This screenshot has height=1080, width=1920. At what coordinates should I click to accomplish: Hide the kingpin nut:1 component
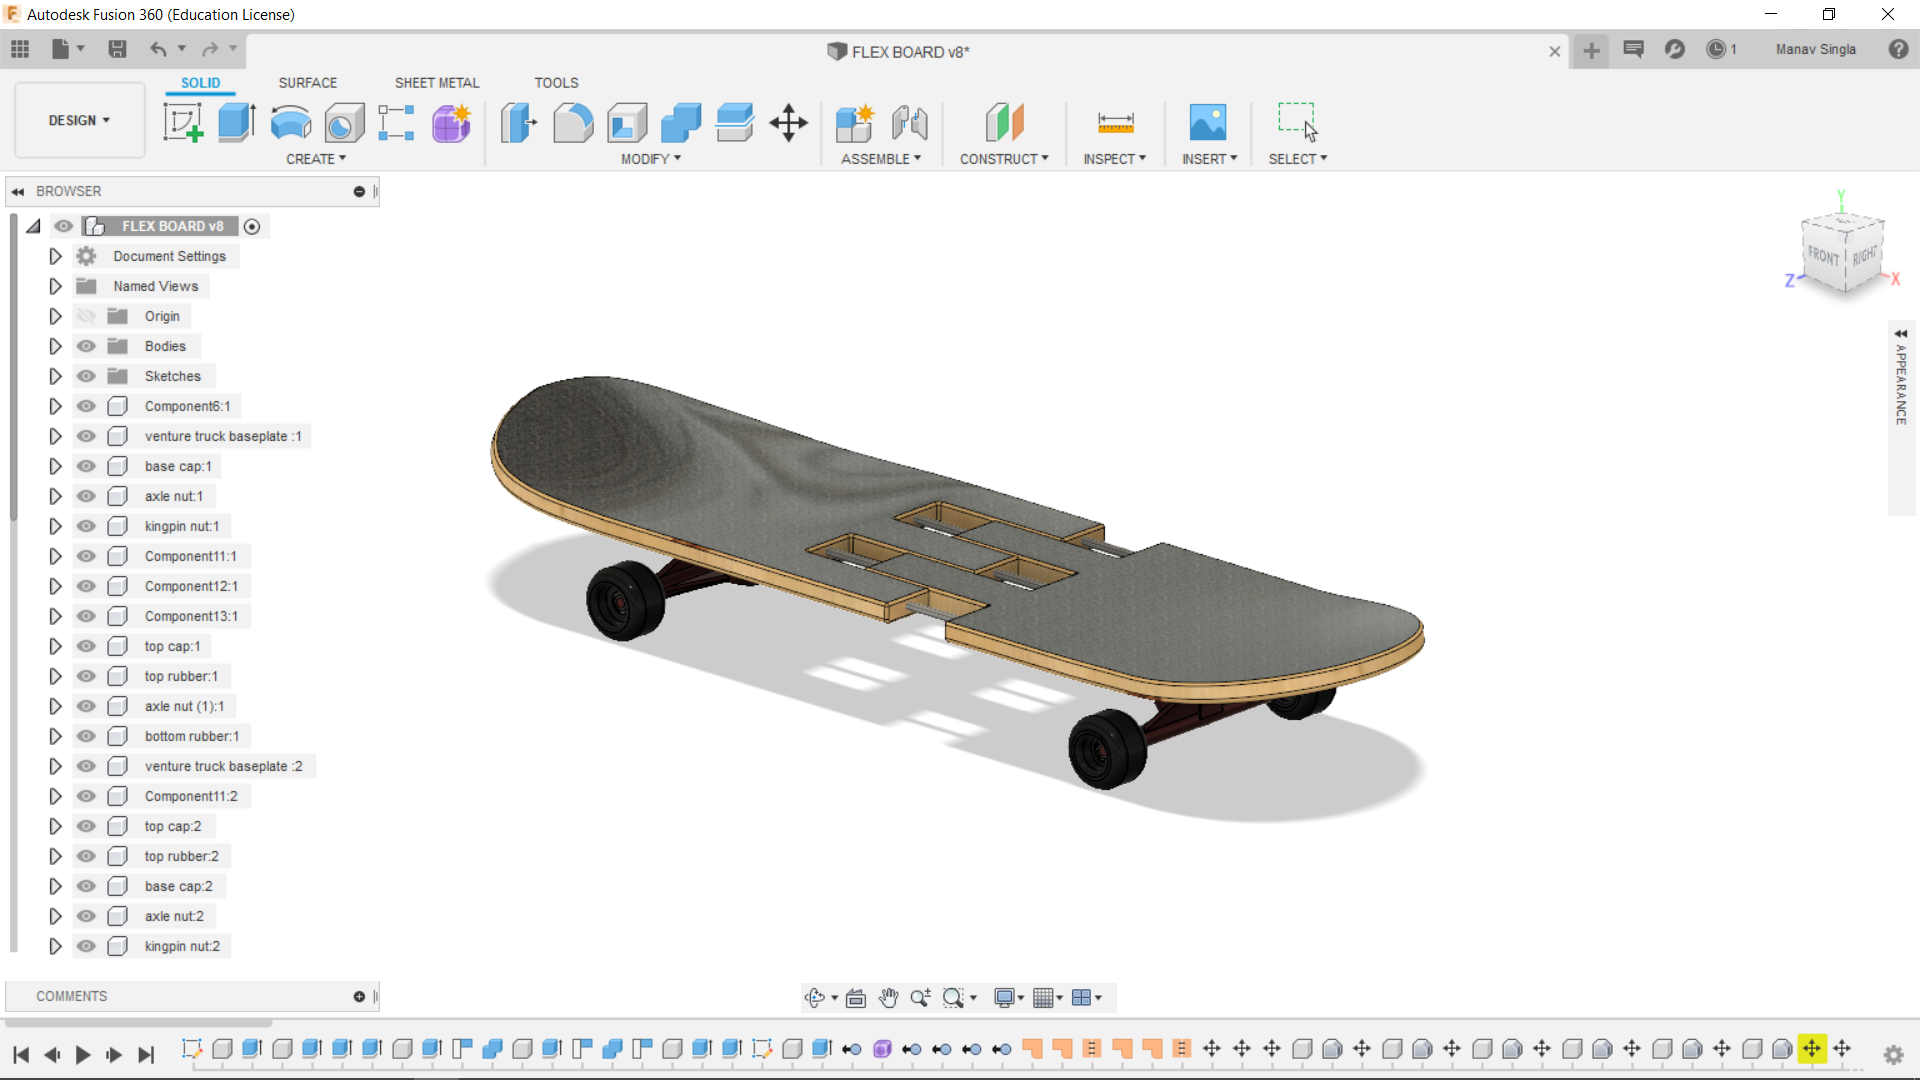click(x=87, y=525)
